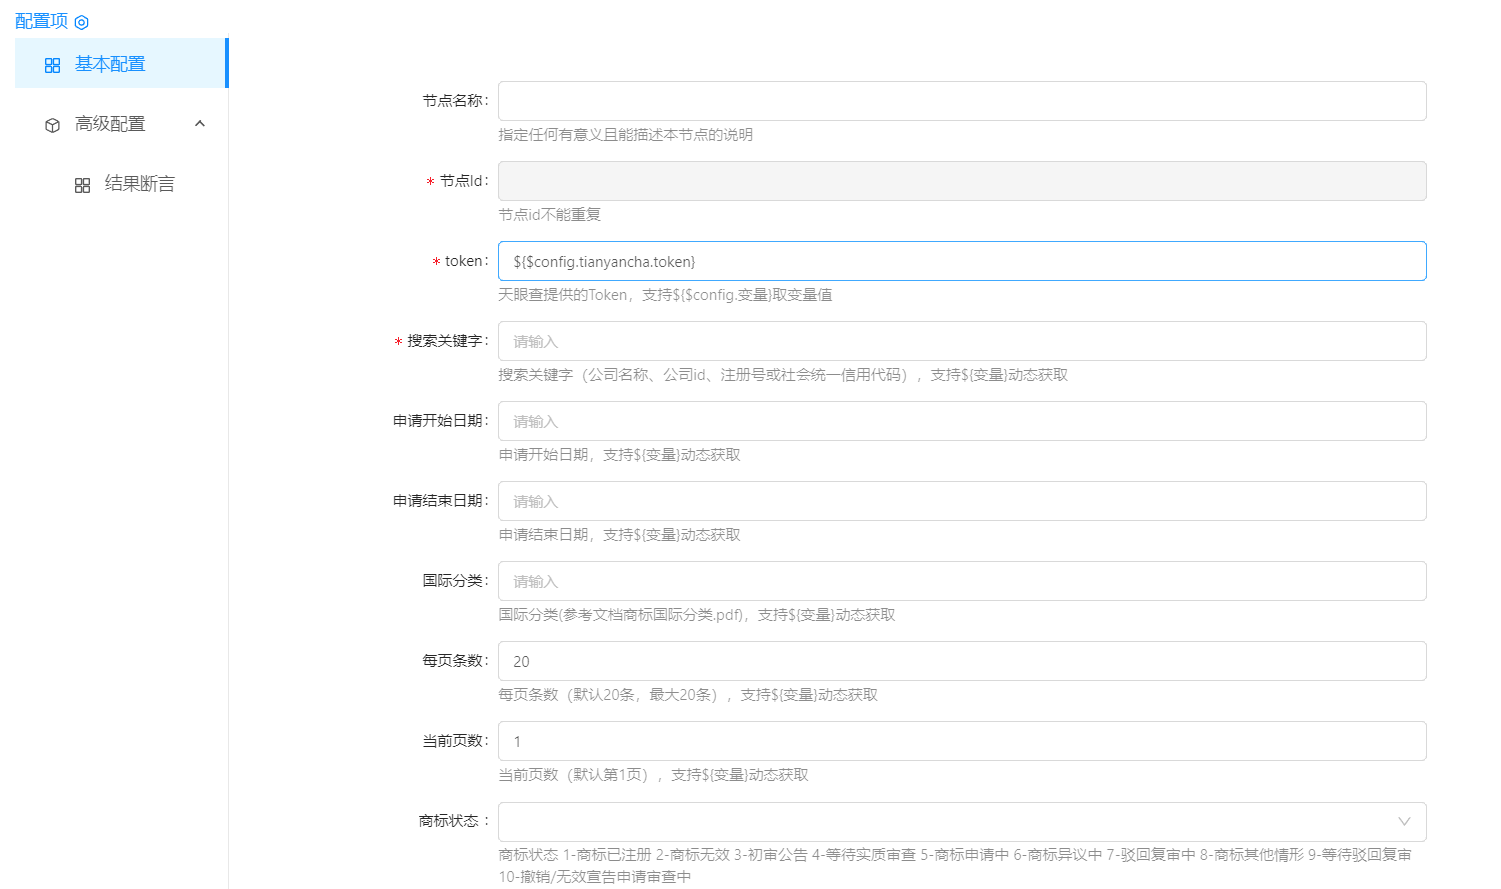Open the 商标状态 dropdown arrow

(x=1404, y=821)
